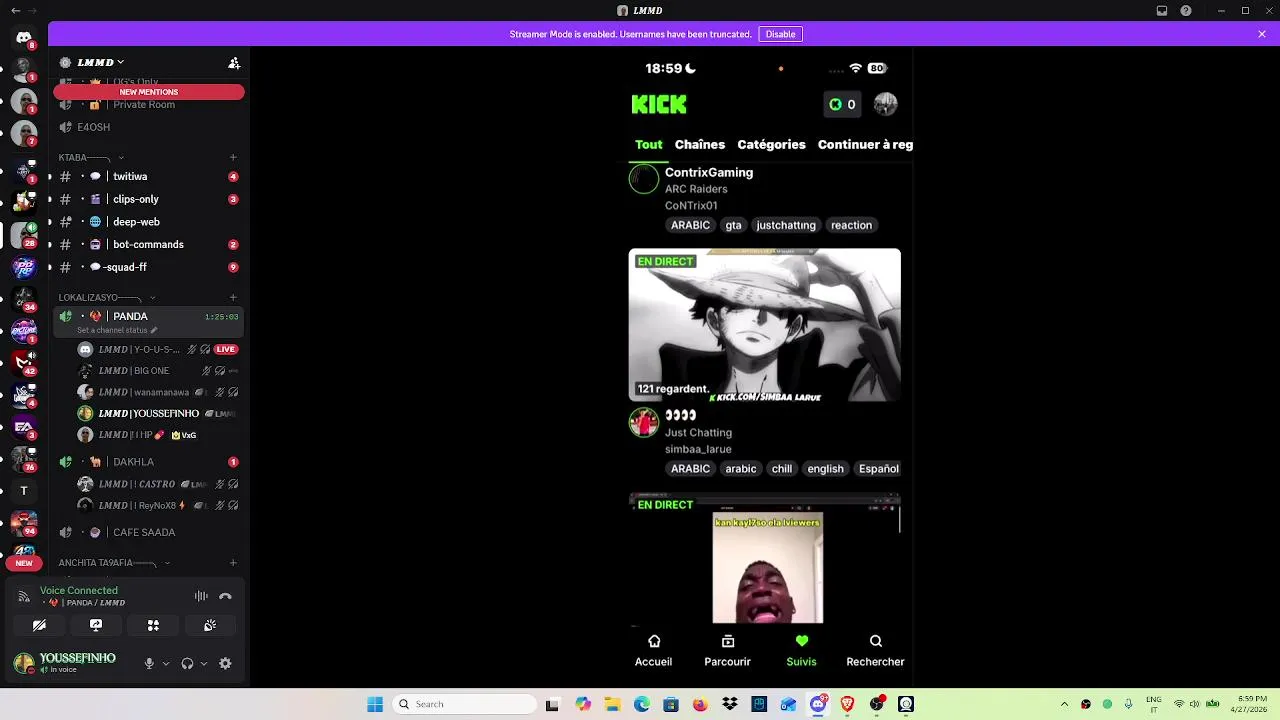
Task: Open Parcourir in Kick bottom bar
Action: point(727,650)
